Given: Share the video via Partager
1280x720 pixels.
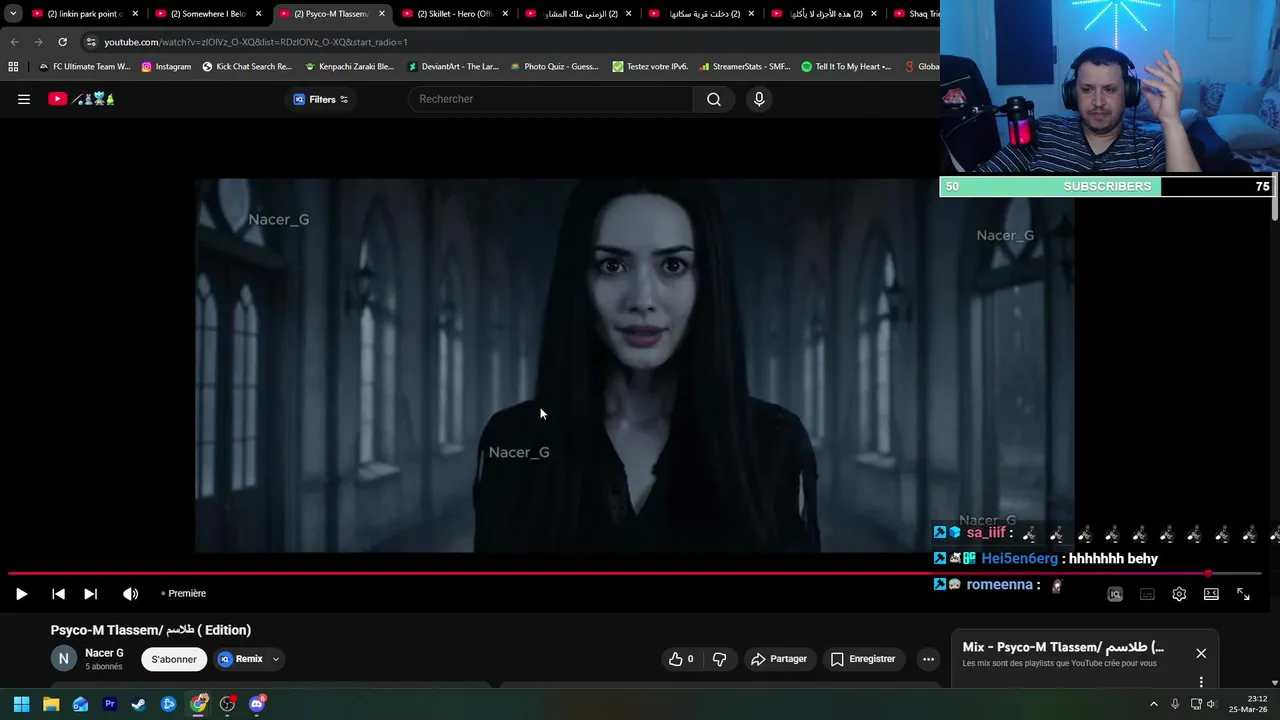Looking at the screenshot, I should tap(779, 659).
